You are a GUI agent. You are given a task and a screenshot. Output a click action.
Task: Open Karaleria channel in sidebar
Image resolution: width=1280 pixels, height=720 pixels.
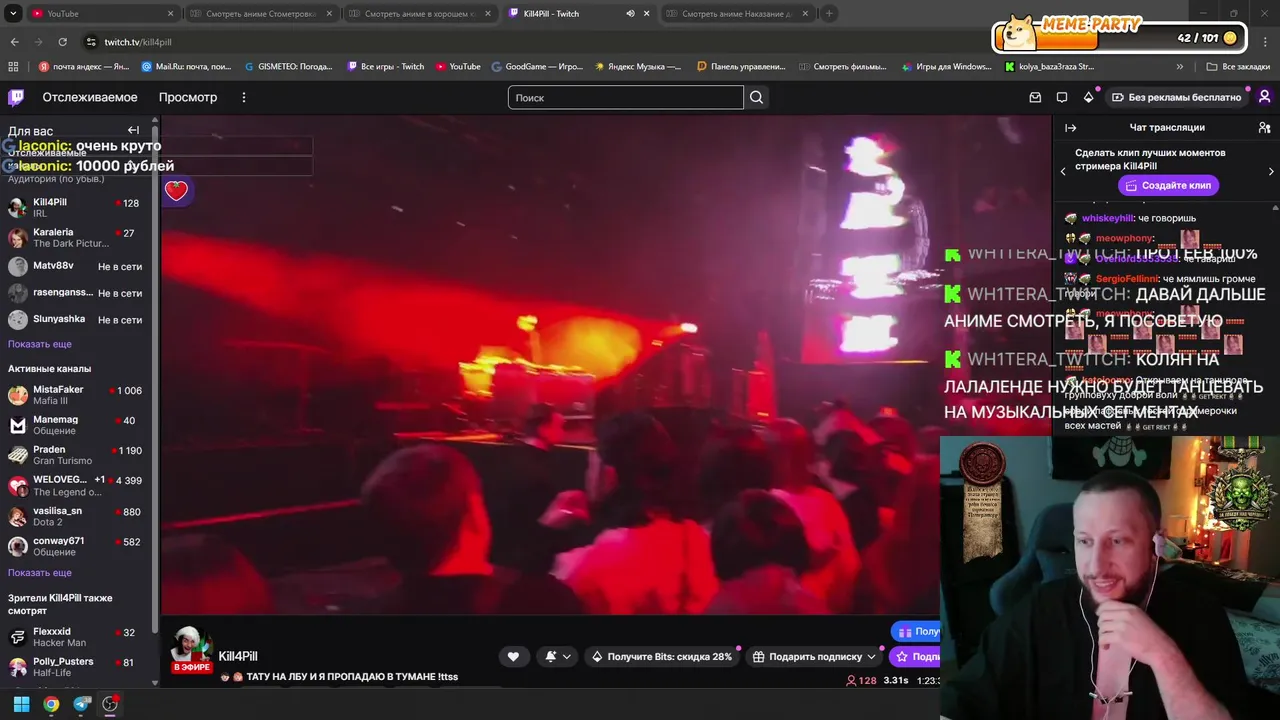click(x=76, y=237)
